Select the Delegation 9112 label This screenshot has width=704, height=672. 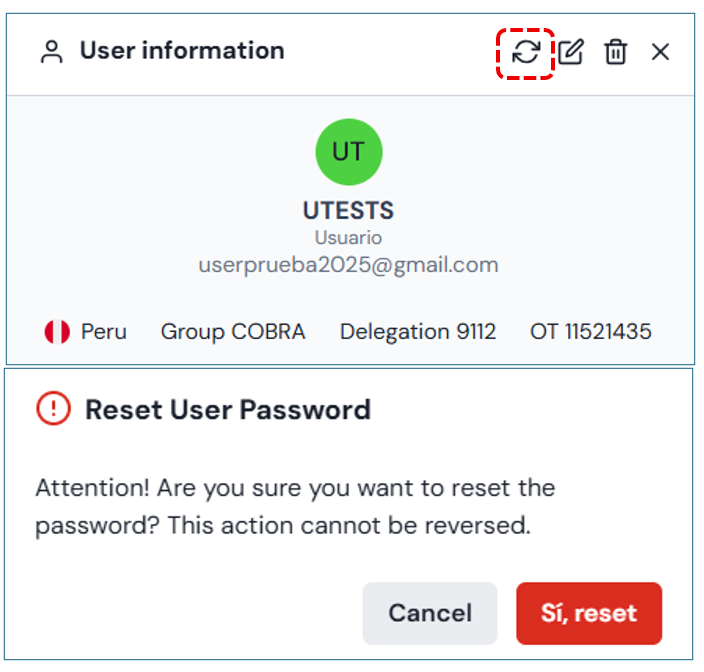418,331
